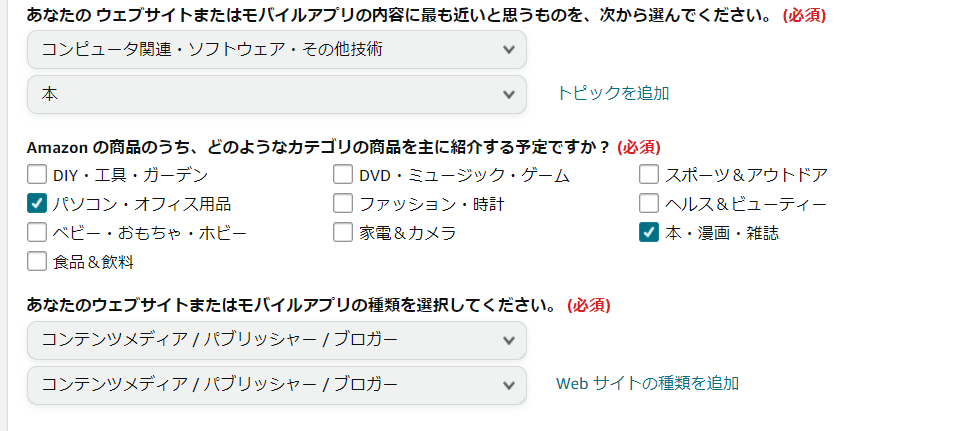Uncheck the パソコン・オフィス用品 checkbox

coord(38,204)
